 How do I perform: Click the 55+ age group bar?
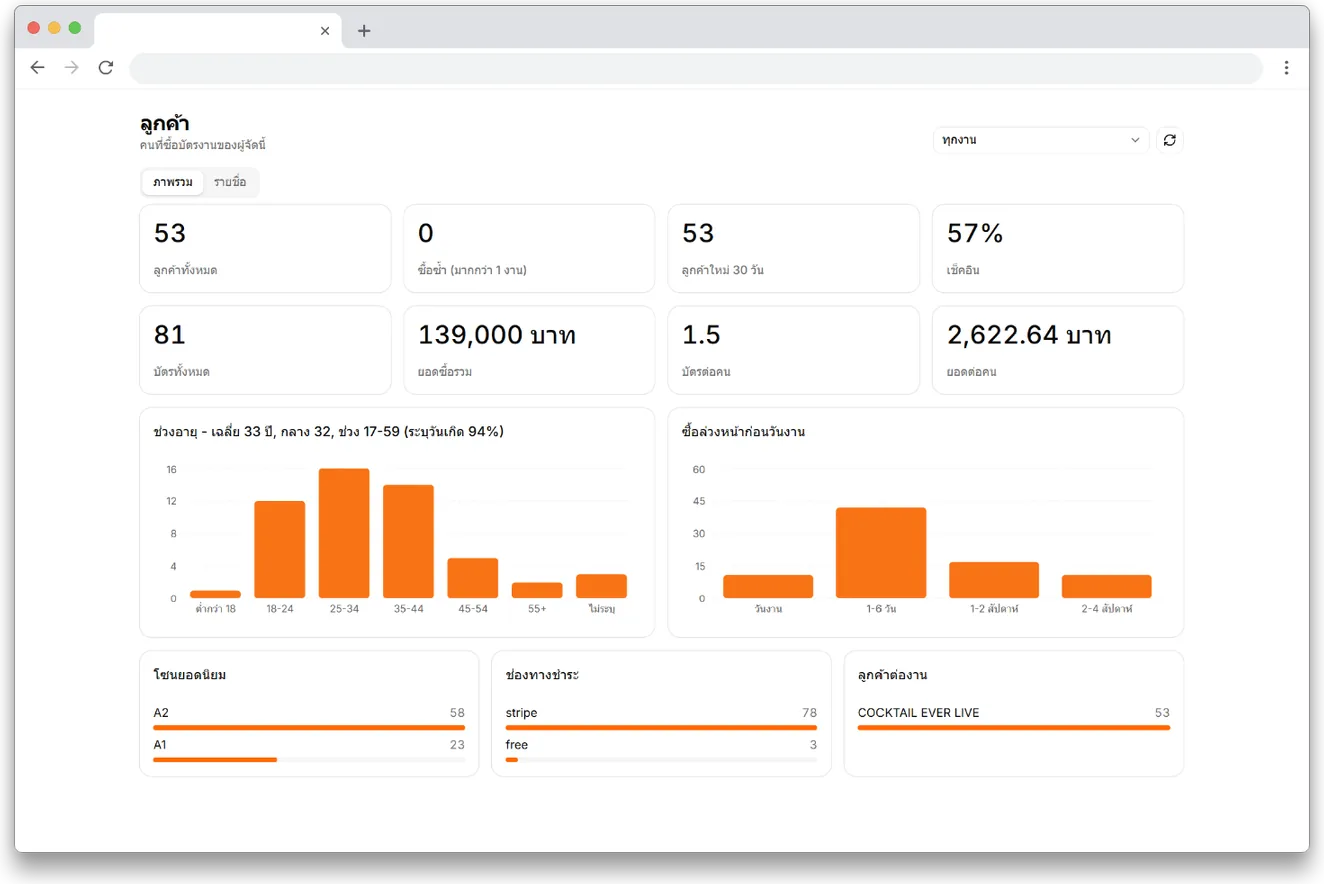(537, 590)
